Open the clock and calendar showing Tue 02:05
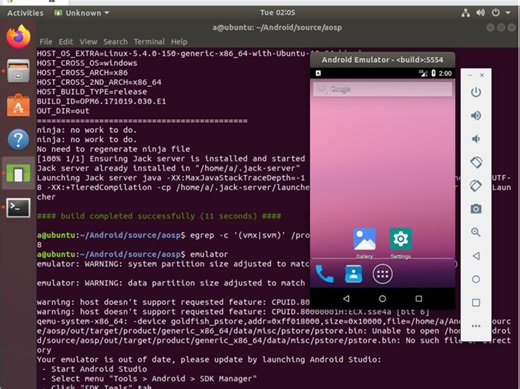520x389 pixels. click(x=277, y=13)
